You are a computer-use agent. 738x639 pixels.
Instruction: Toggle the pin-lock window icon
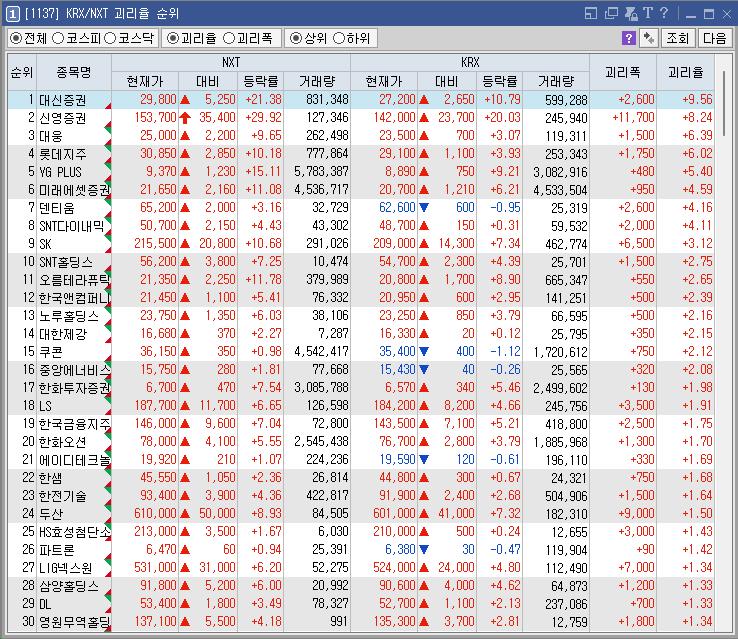[631, 13]
